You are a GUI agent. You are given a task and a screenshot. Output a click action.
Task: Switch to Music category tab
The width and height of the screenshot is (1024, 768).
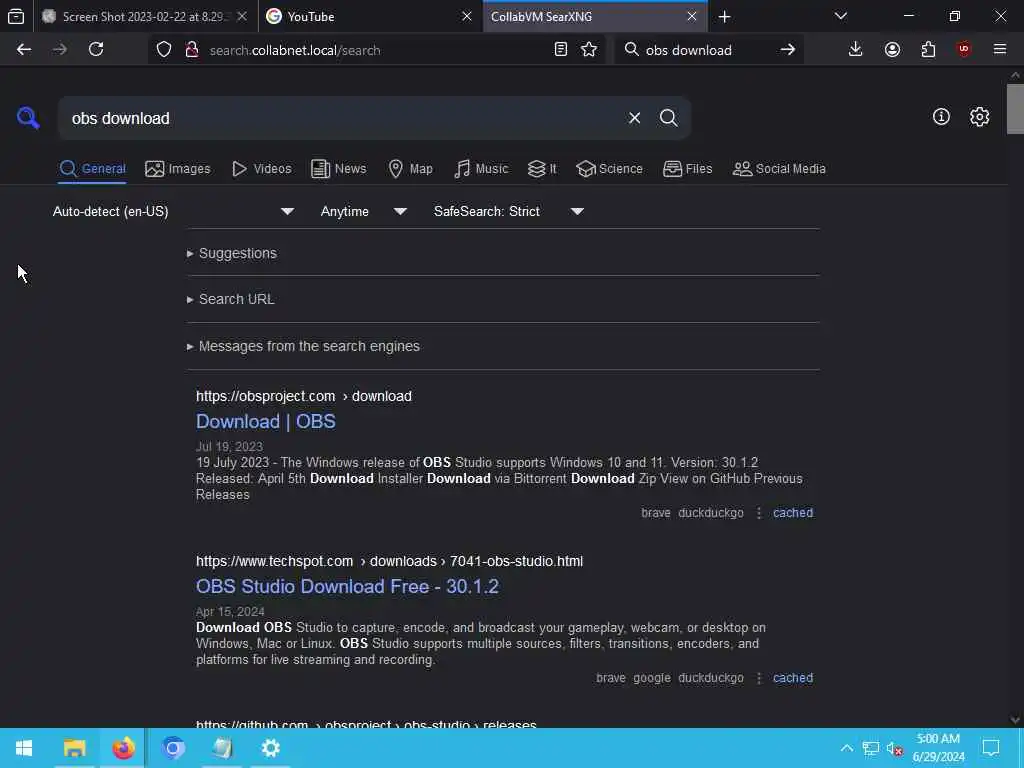[x=481, y=169]
